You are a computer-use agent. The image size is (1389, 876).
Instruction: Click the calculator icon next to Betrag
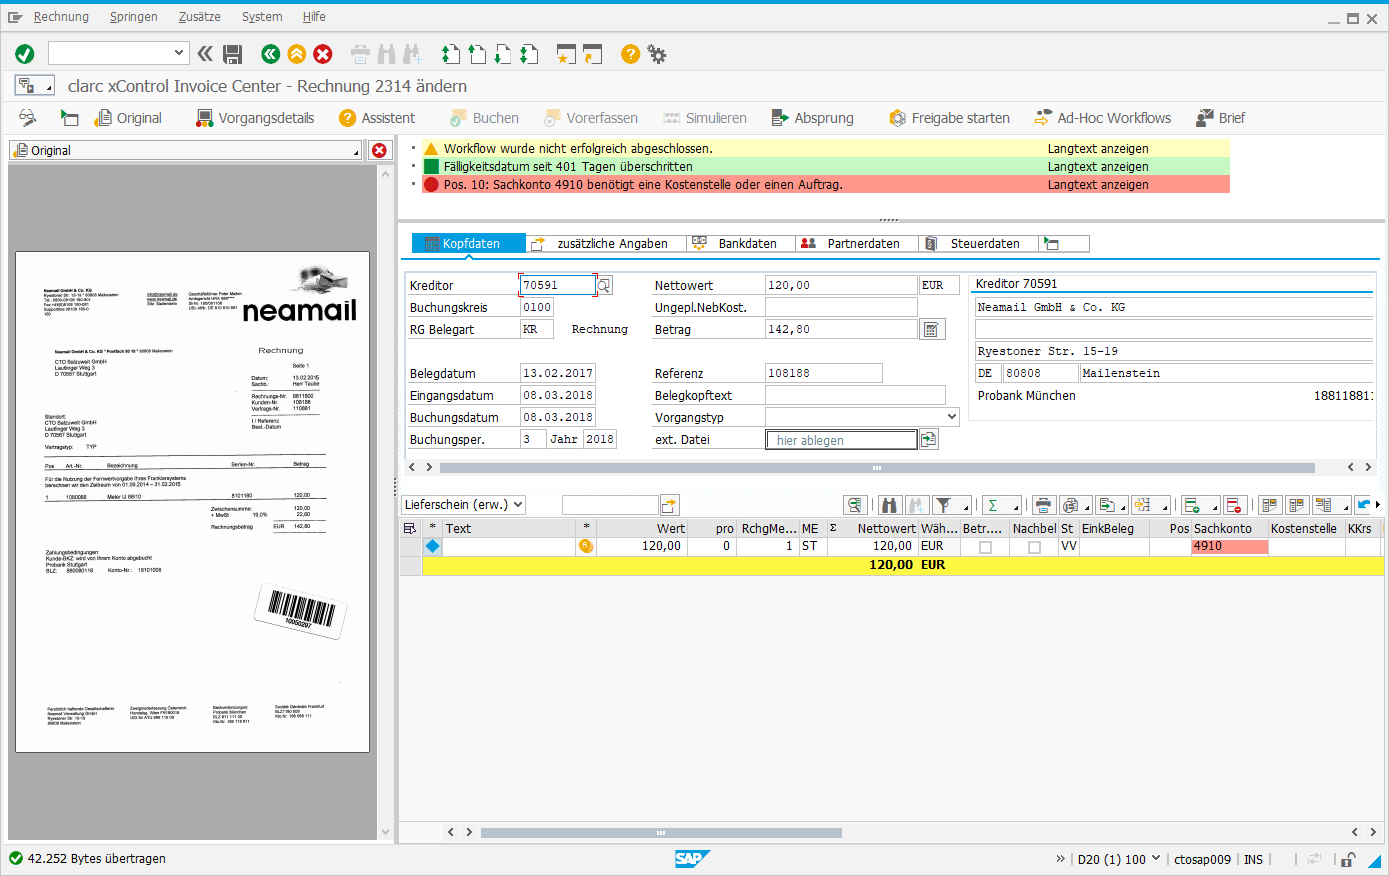pos(931,330)
